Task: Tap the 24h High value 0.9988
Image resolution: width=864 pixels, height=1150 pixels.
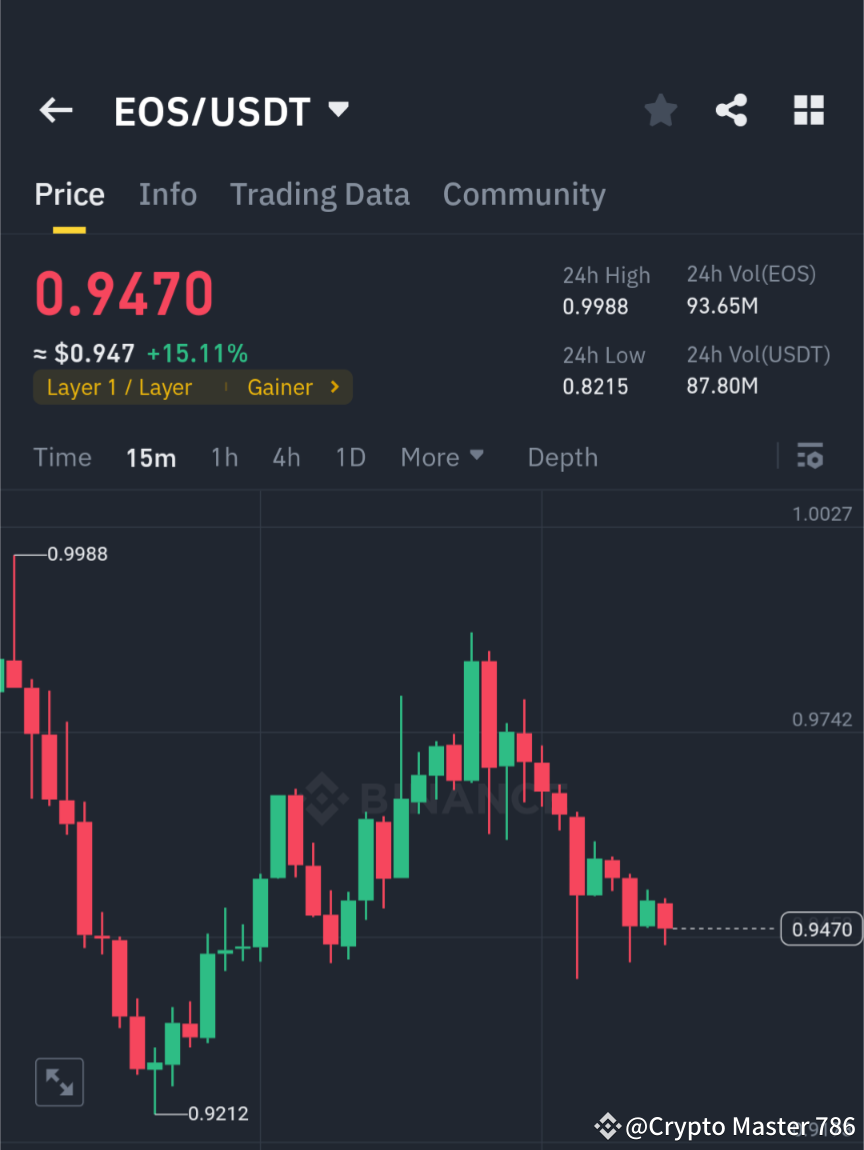Action: point(595,307)
